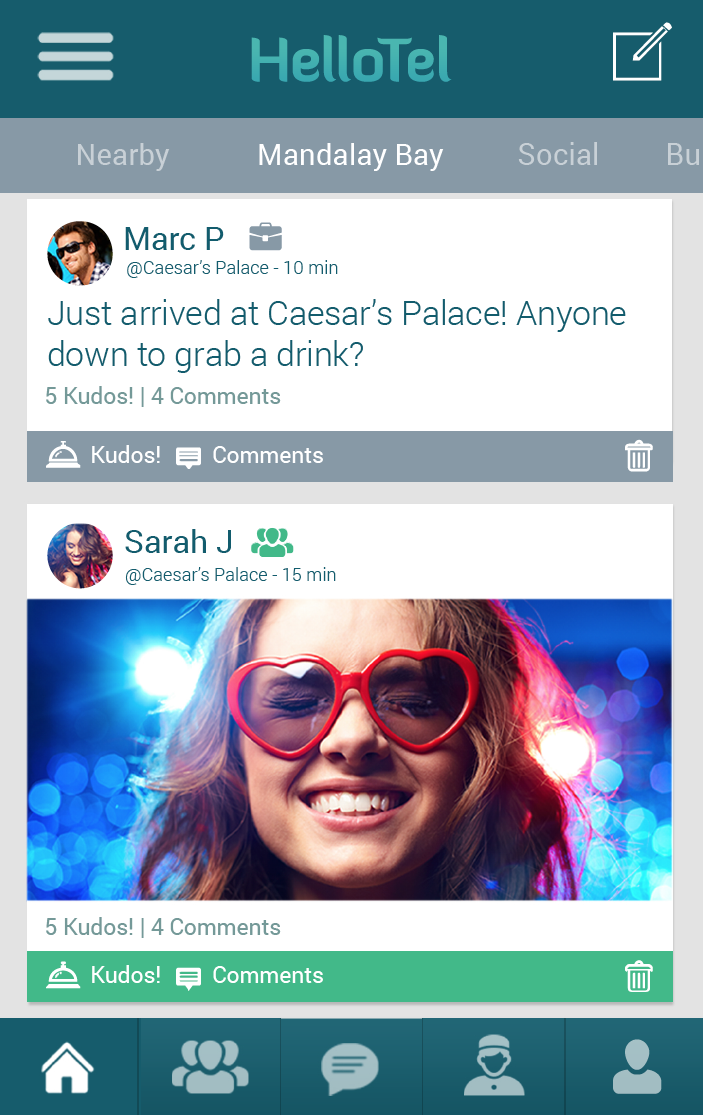This screenshot has height=1115, width=703.
Task: Open the hamburger navigation menu
Action: 75,57
